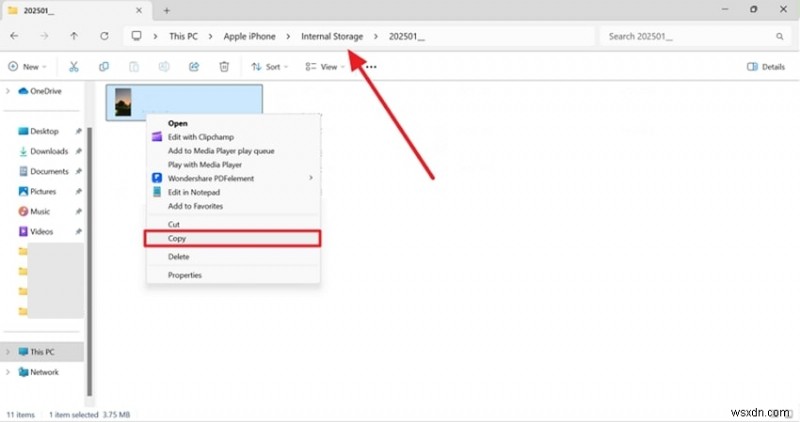Image resolution: width=800 pixels, height=422 pixels.
Task: Click This PC in breadcrumb
Action: coord(184,36)
